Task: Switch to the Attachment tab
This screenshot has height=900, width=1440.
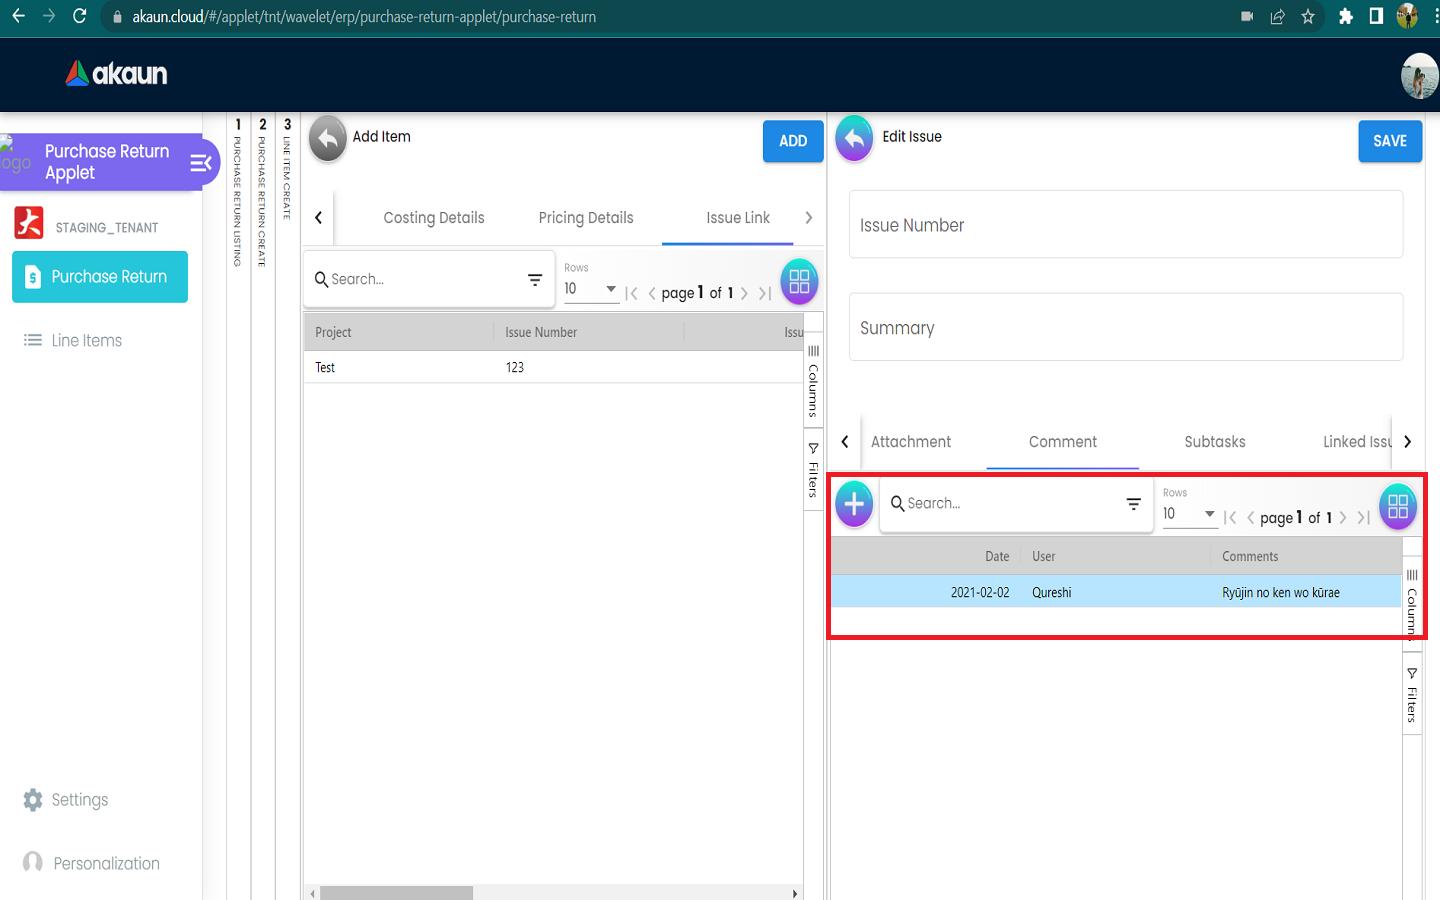Action: (911, 442)
